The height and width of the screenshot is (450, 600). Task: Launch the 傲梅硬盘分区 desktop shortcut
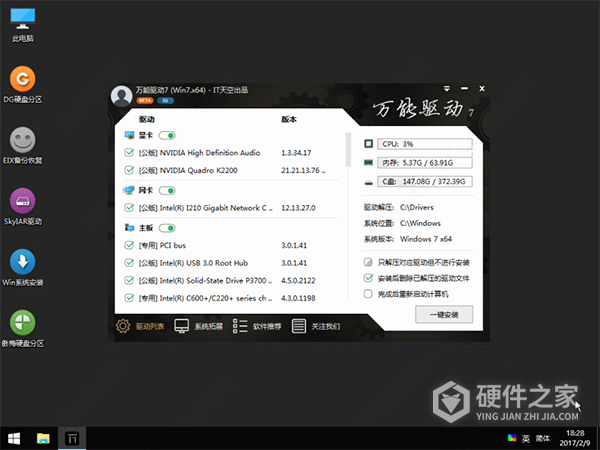click(23, 328)
